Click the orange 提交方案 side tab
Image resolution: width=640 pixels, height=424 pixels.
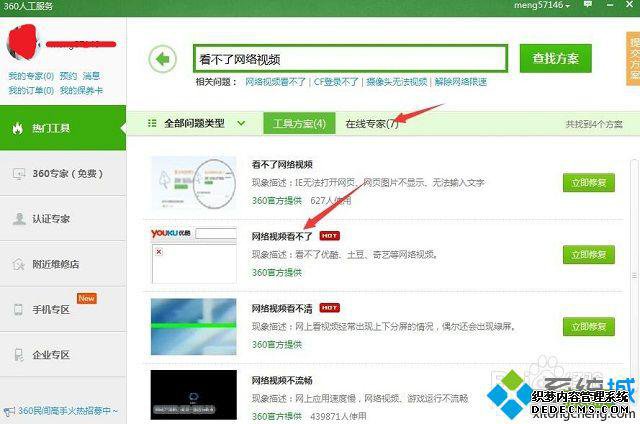coord(633,59)
